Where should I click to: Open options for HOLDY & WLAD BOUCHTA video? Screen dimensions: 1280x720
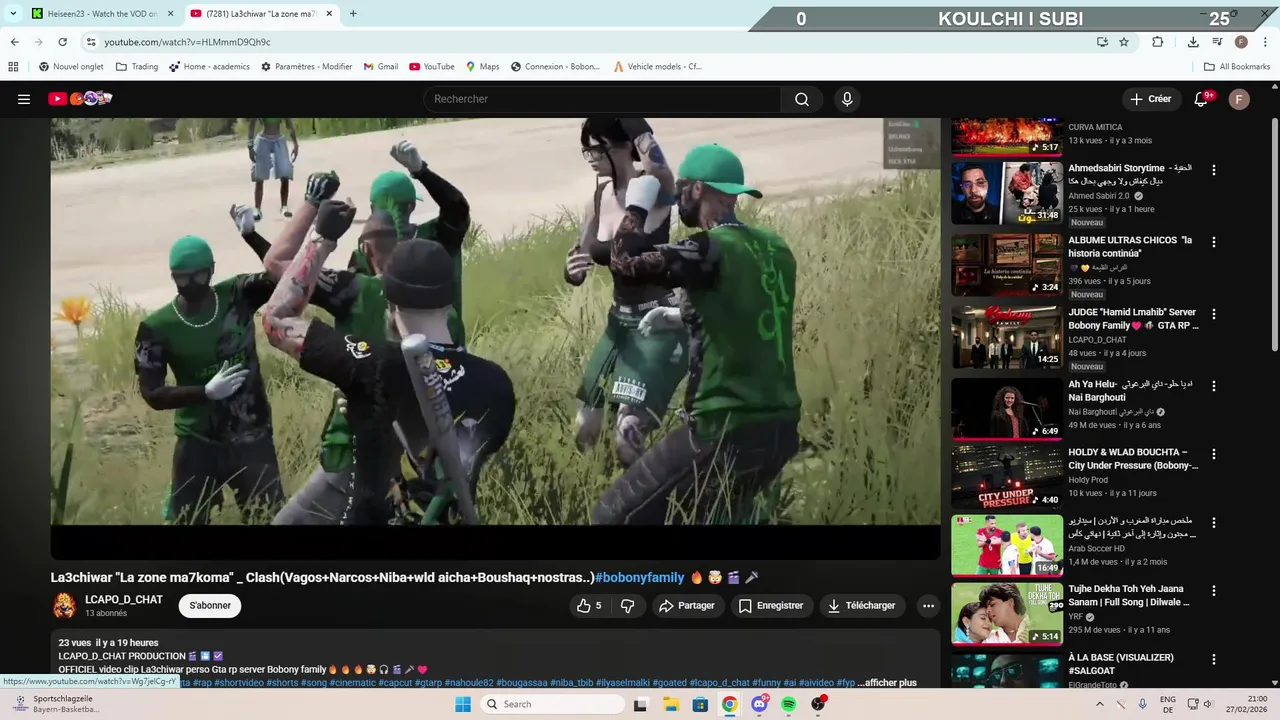pos(1214,454)
